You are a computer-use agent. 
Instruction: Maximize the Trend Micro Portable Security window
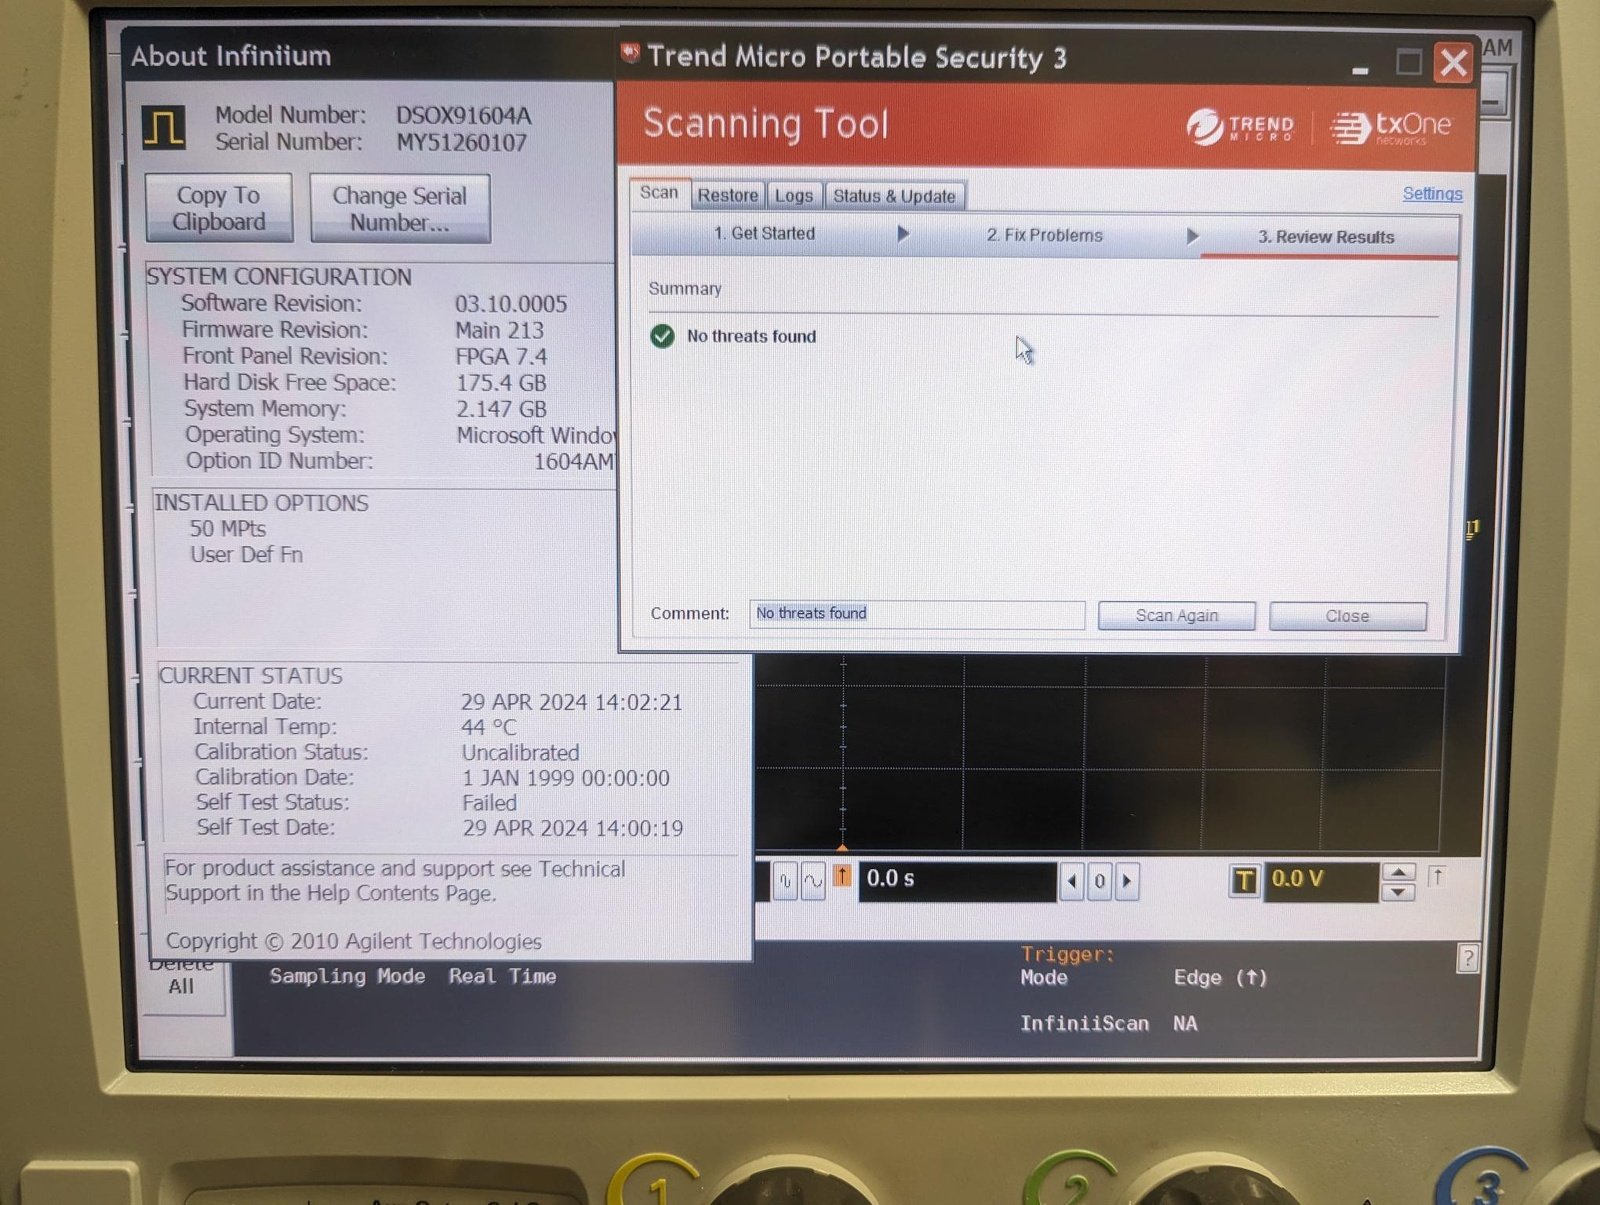tap(1408, 62)
